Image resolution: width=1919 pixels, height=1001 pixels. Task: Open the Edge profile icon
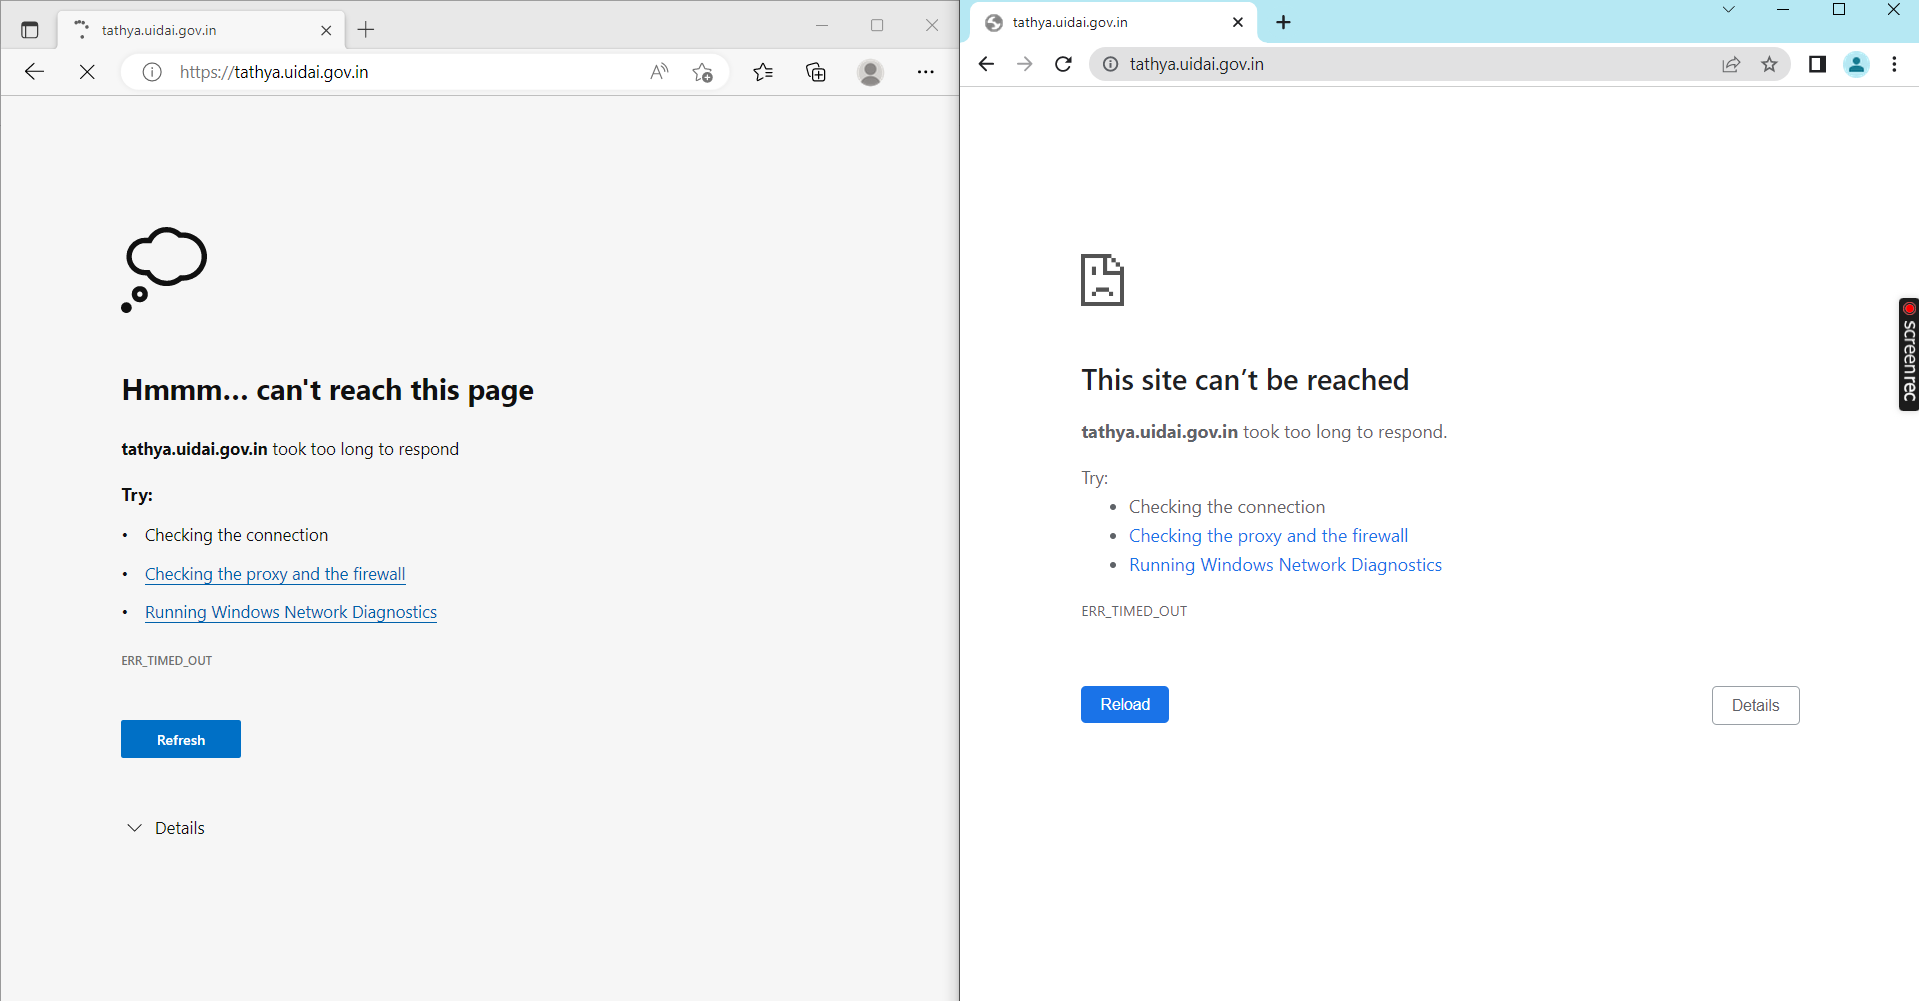(x=870, y=72)
